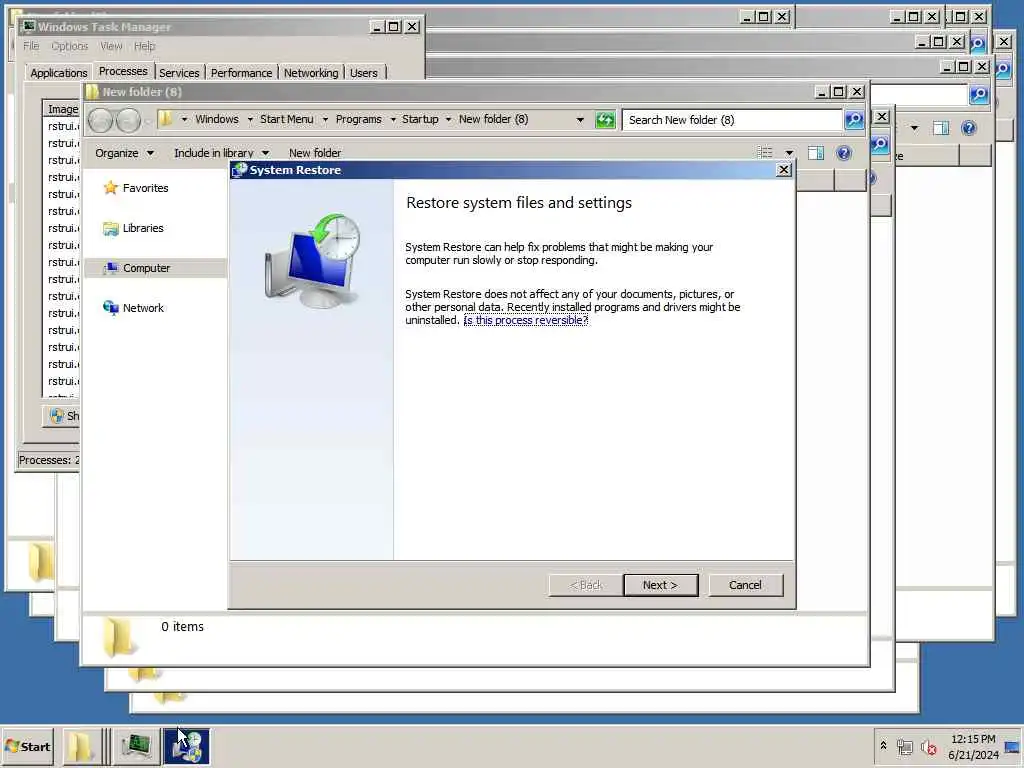The height and width of the screenshot is (768, 1024).
Task: Expand dropdown arrow after Windows breadcrumb
Action: pyautogui.click(x=249, y=120)
